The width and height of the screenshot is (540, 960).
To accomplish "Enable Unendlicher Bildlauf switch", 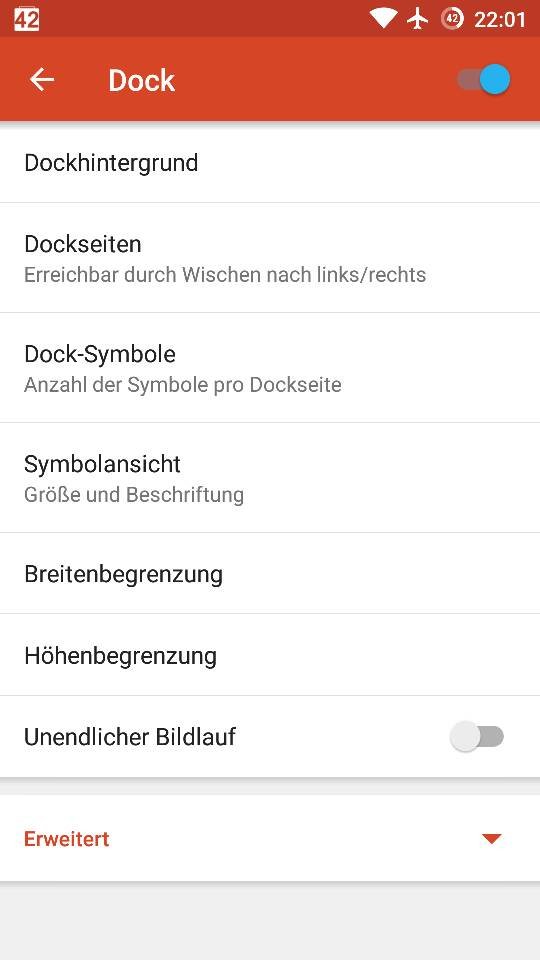I will click(x=477, y=737).
